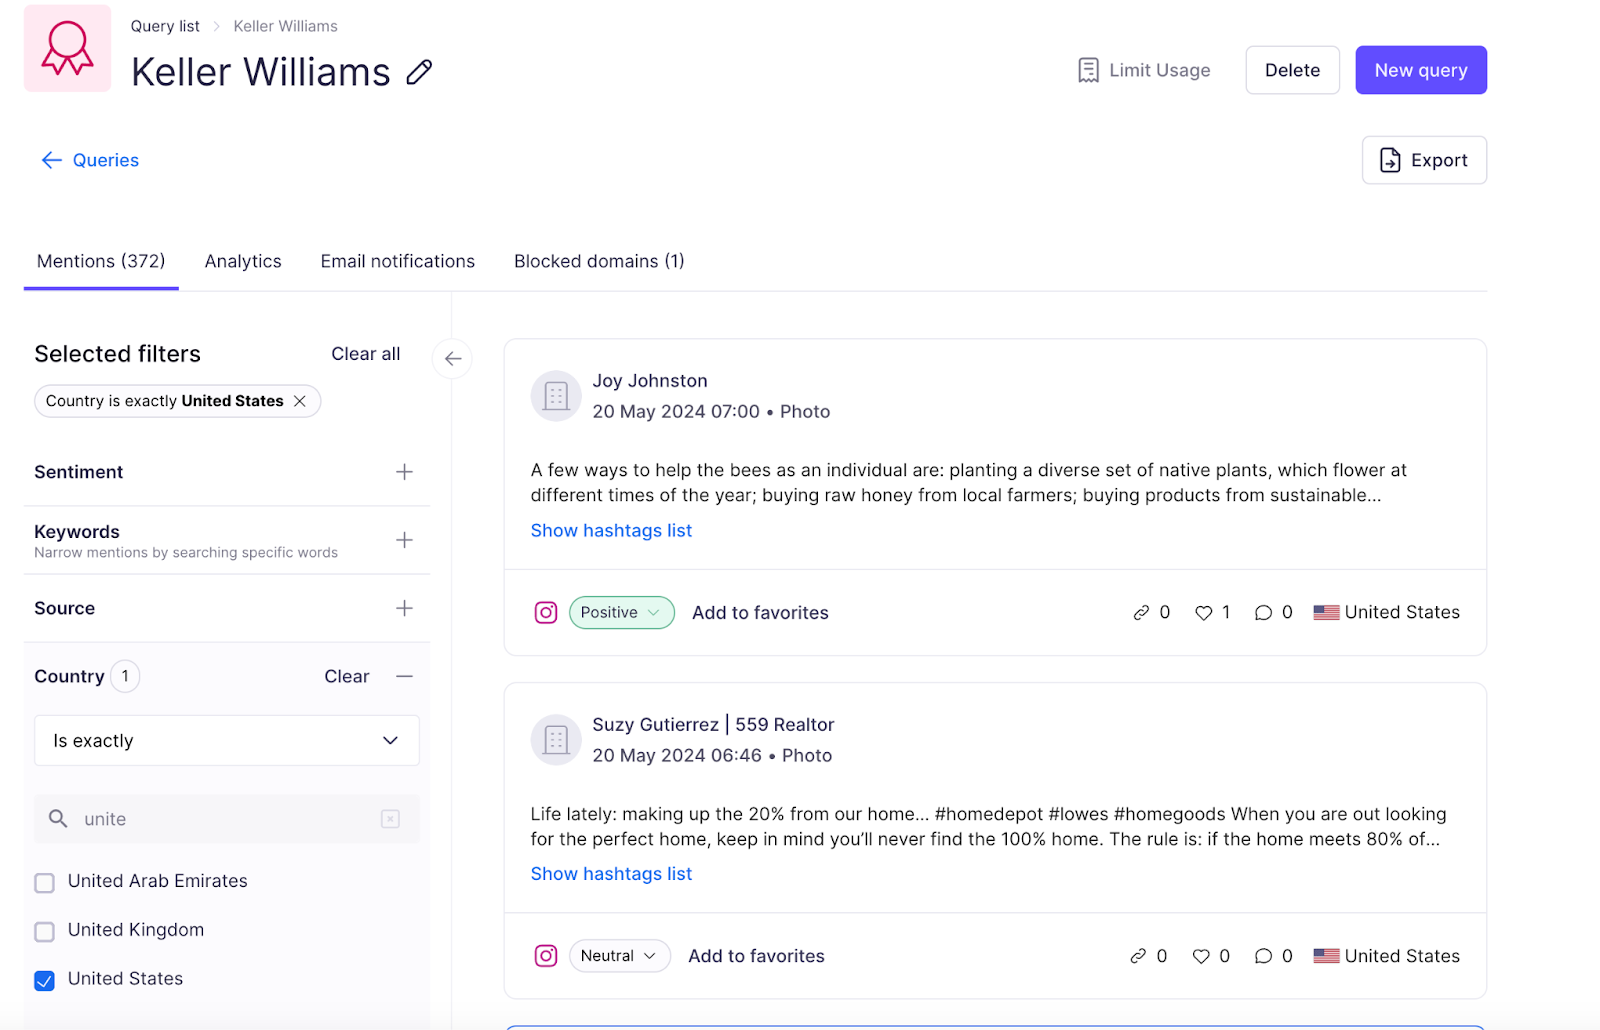Collapse the Country filter section

click(x=404, y=677)
